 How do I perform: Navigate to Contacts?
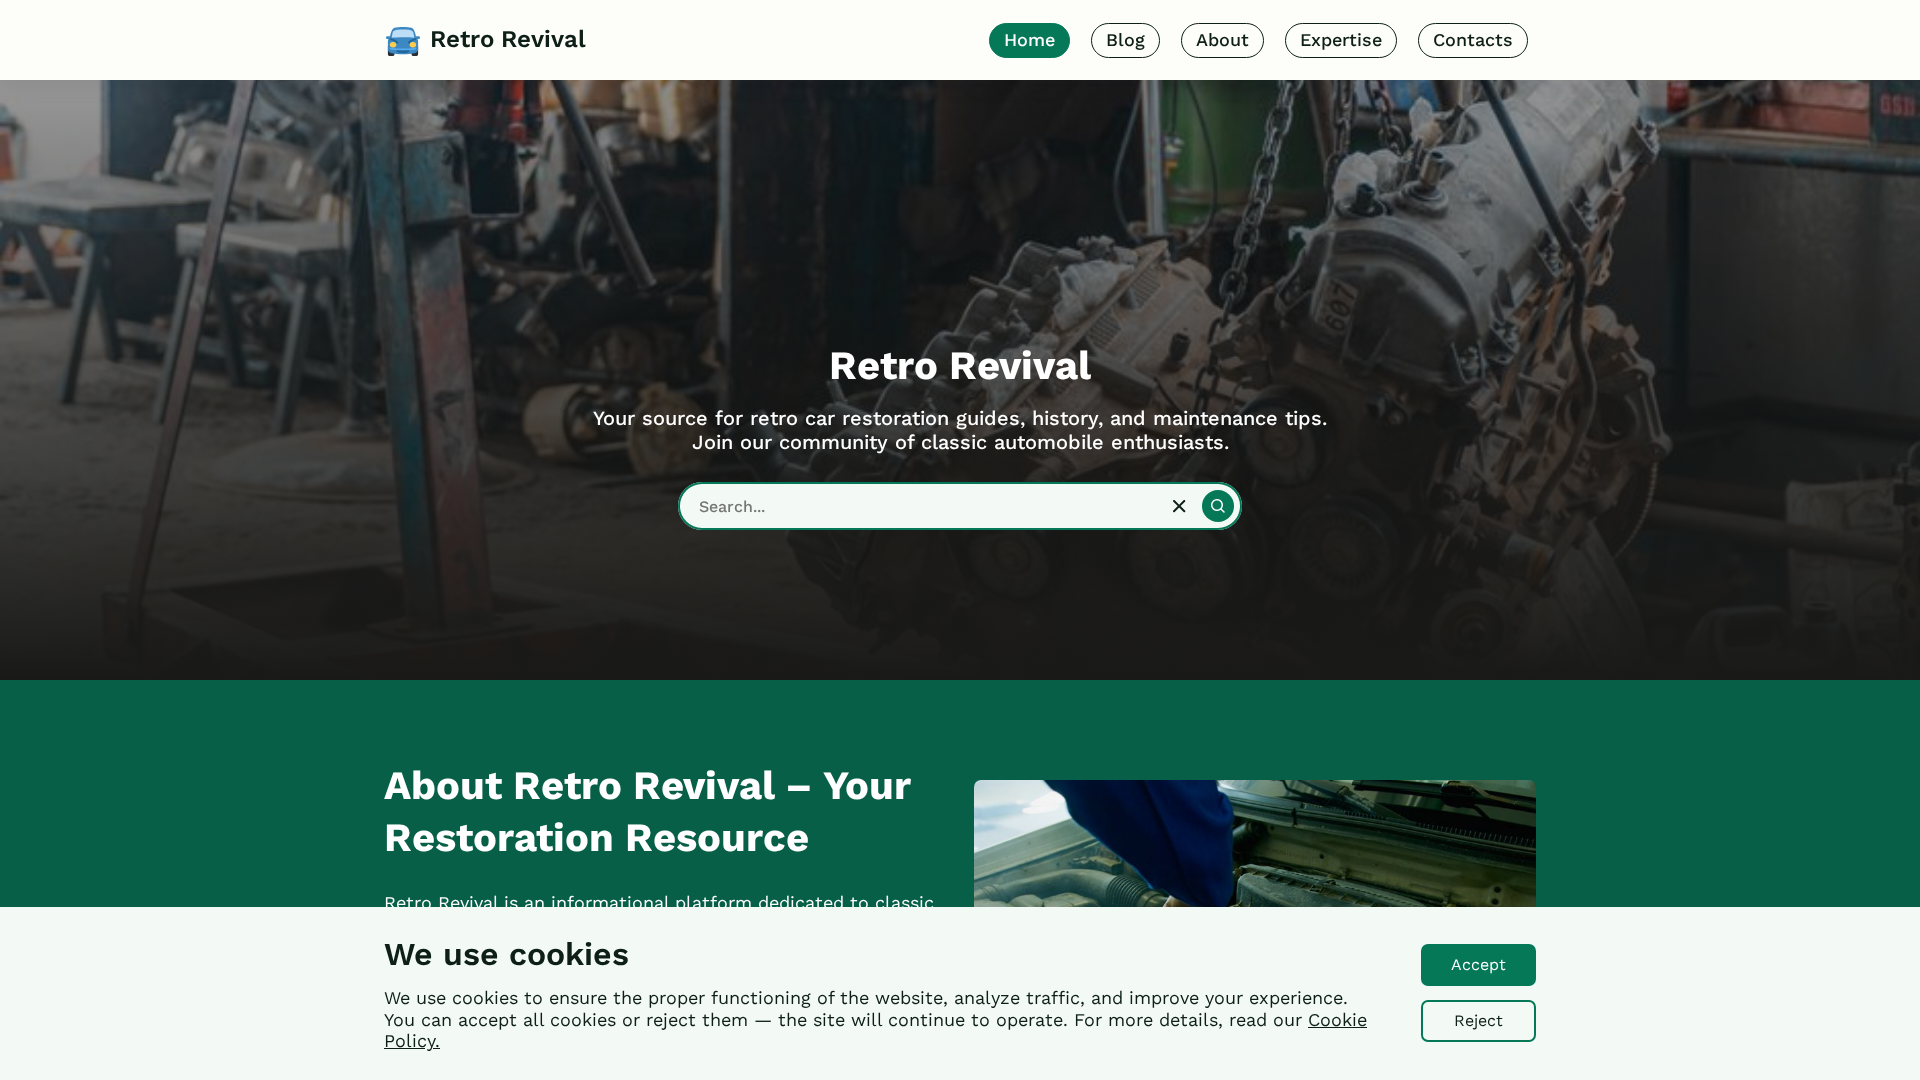(x=1472, y=41)
